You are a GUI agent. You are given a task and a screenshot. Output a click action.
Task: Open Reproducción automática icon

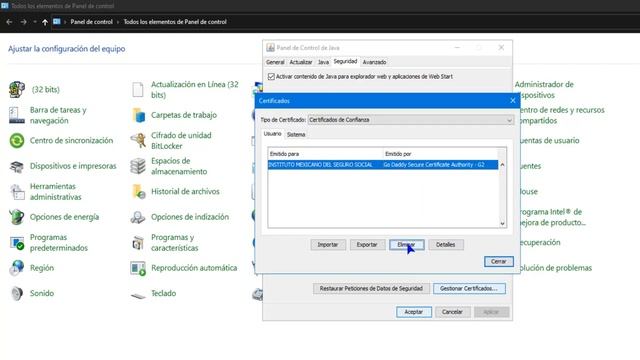(x=138, y=268)
